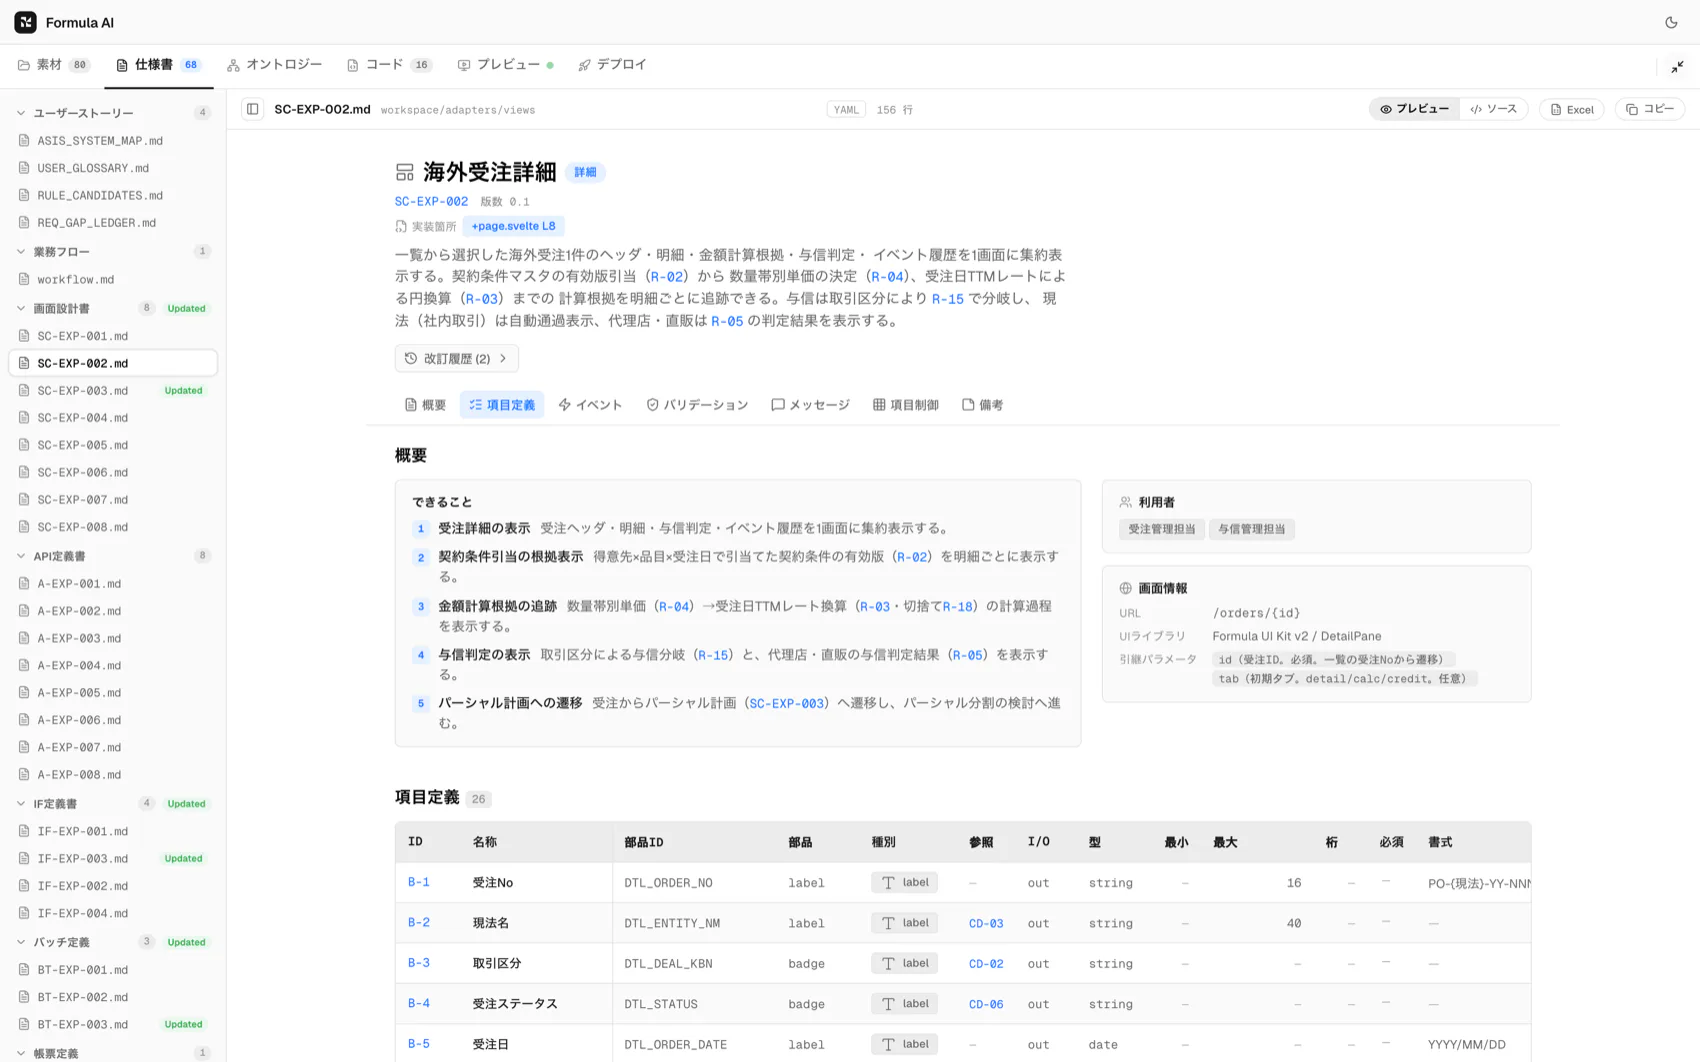Collapse API定義書 section
Viewport: 1700px width, 1062px height.
21,556
